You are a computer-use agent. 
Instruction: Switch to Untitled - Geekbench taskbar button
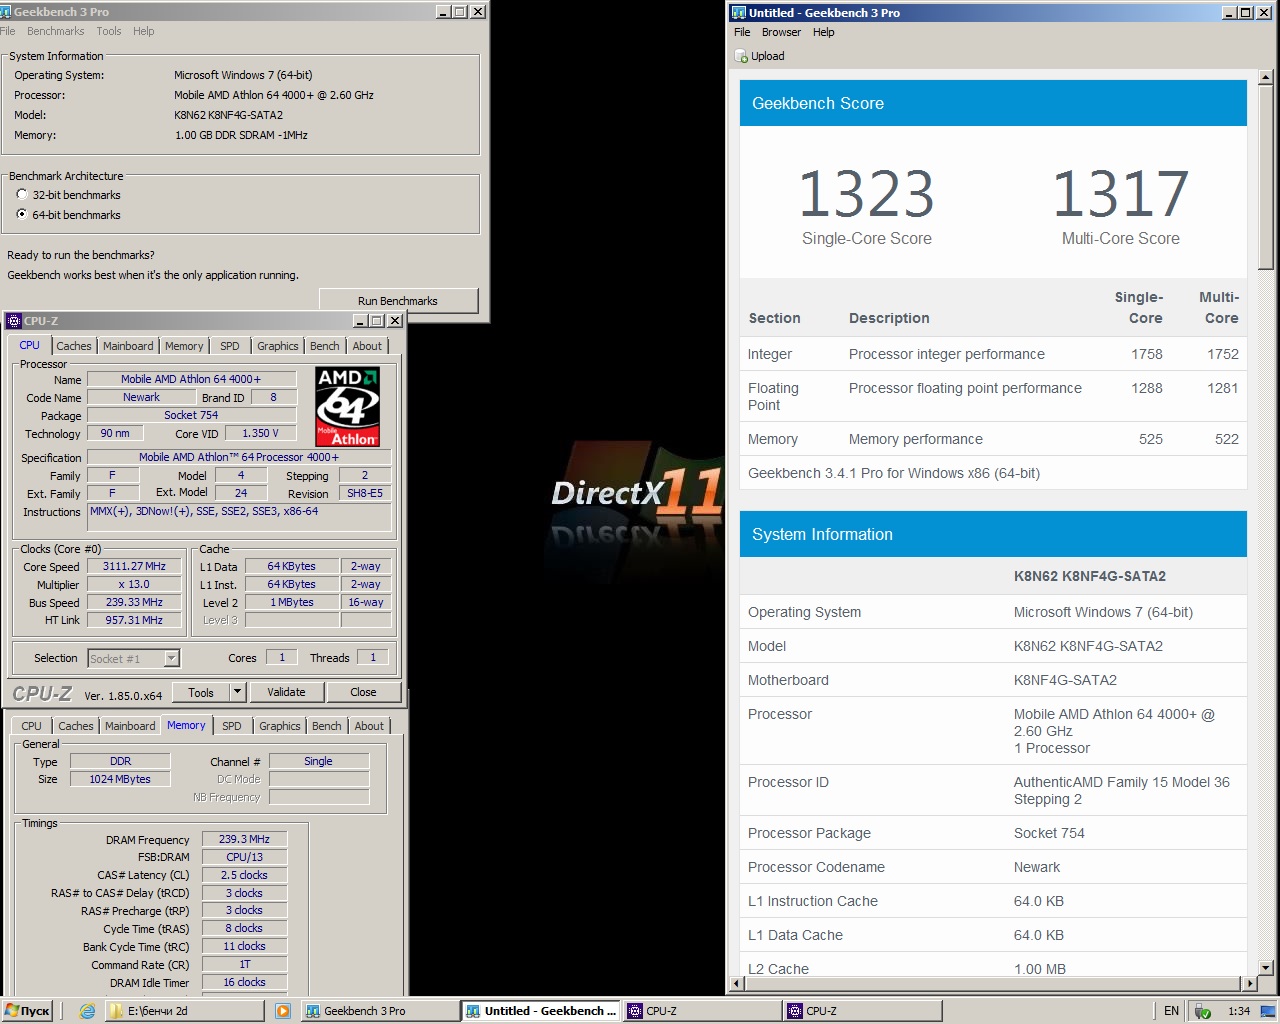(x=540, y=1011)
